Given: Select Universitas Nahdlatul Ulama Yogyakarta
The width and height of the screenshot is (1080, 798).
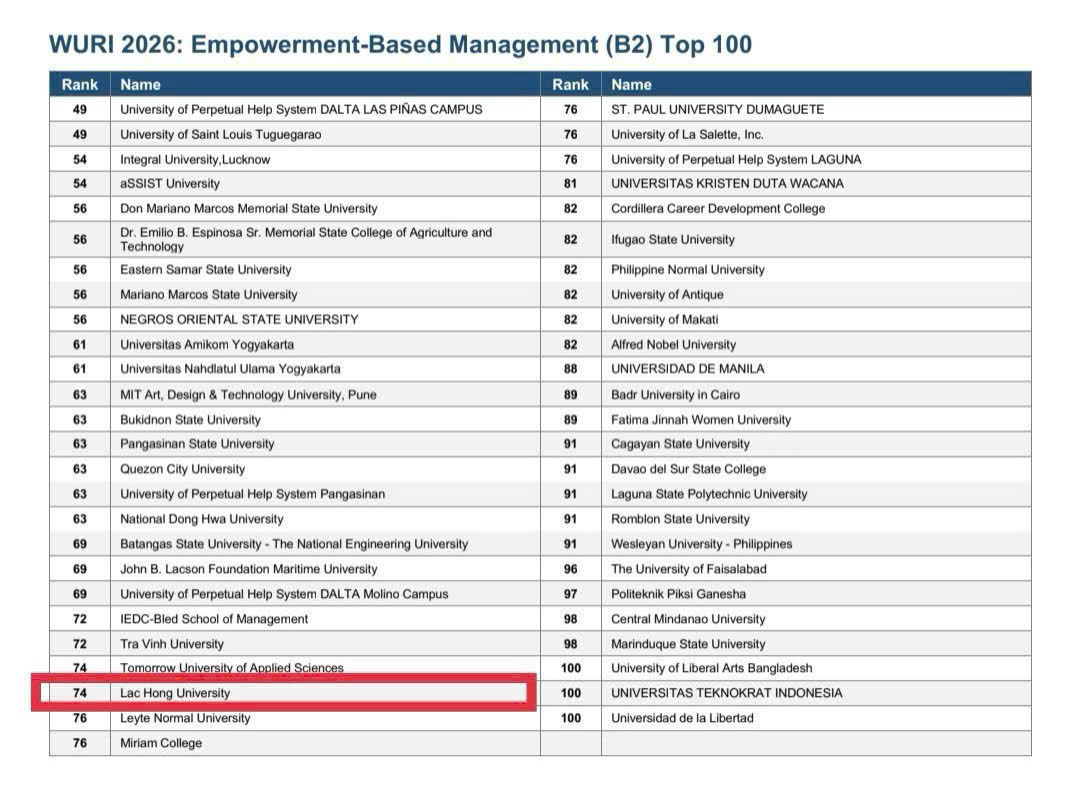Looking at the screenshot, I should pos(230,369).
